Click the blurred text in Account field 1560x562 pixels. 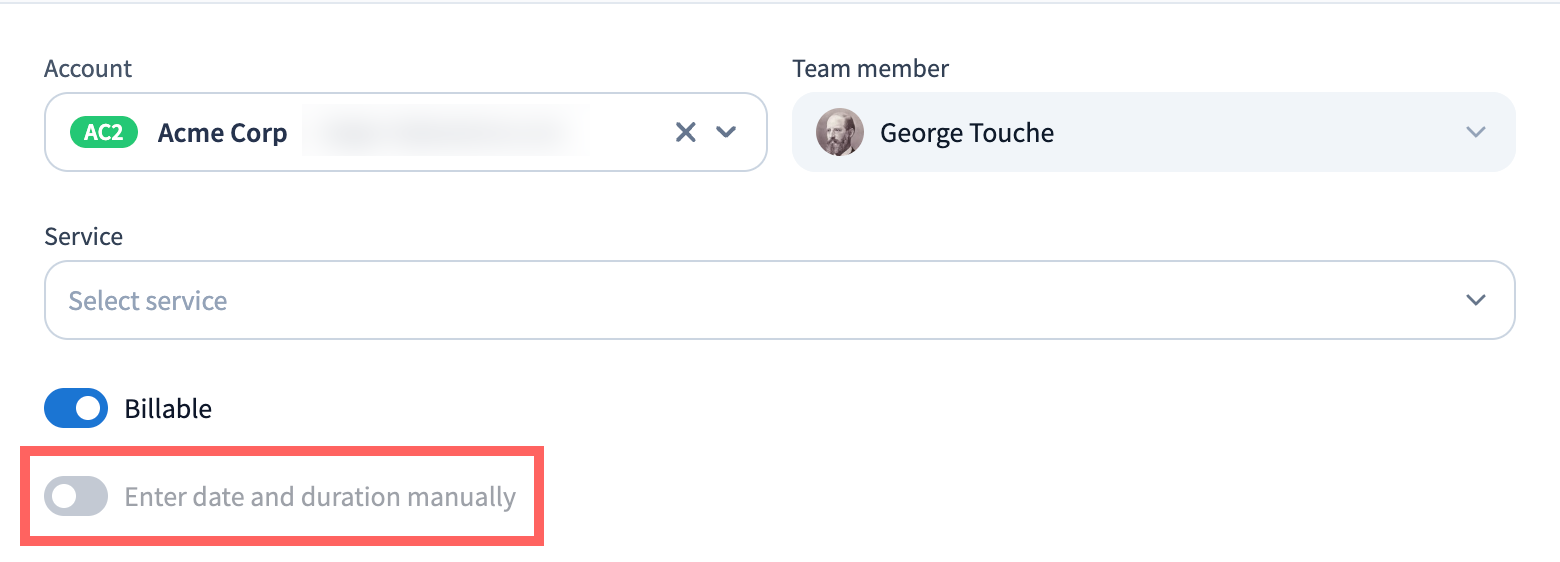point(445,132)
